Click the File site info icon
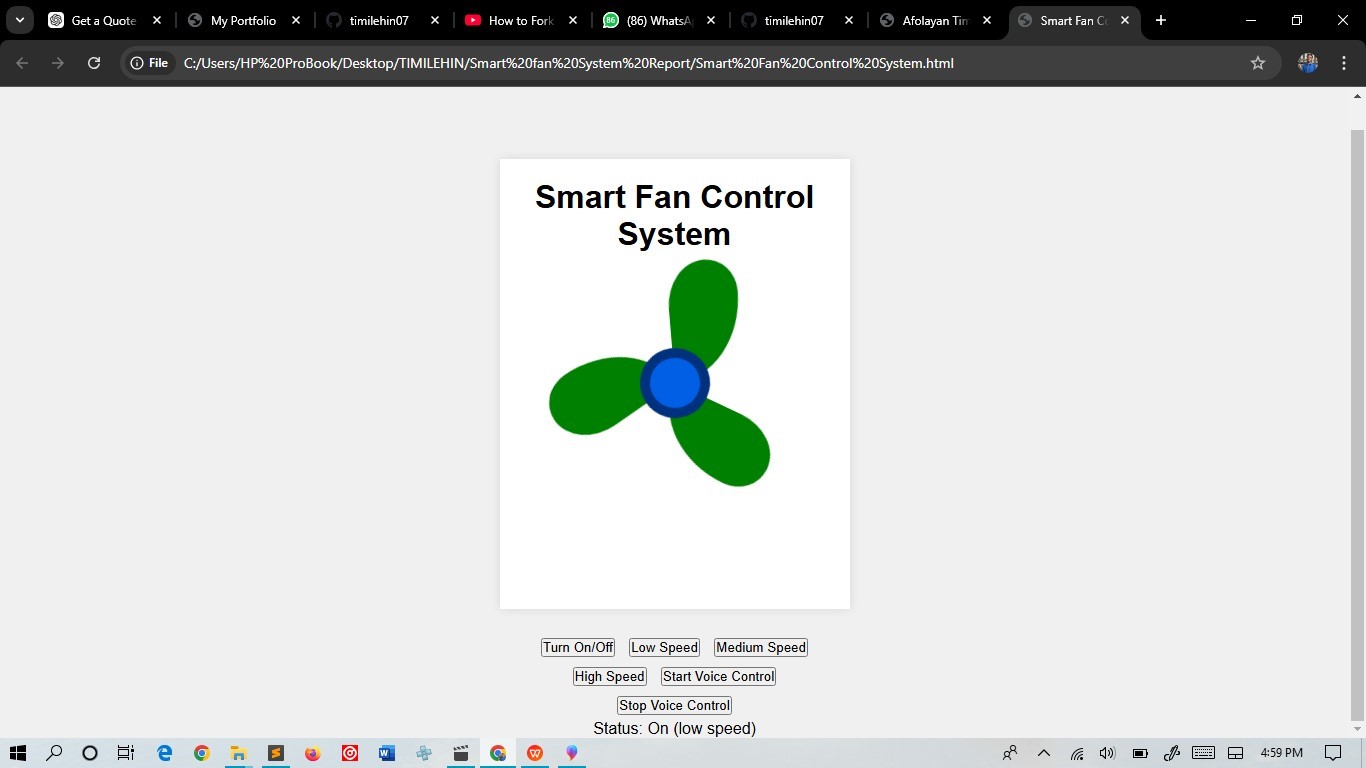 [149, 63]
